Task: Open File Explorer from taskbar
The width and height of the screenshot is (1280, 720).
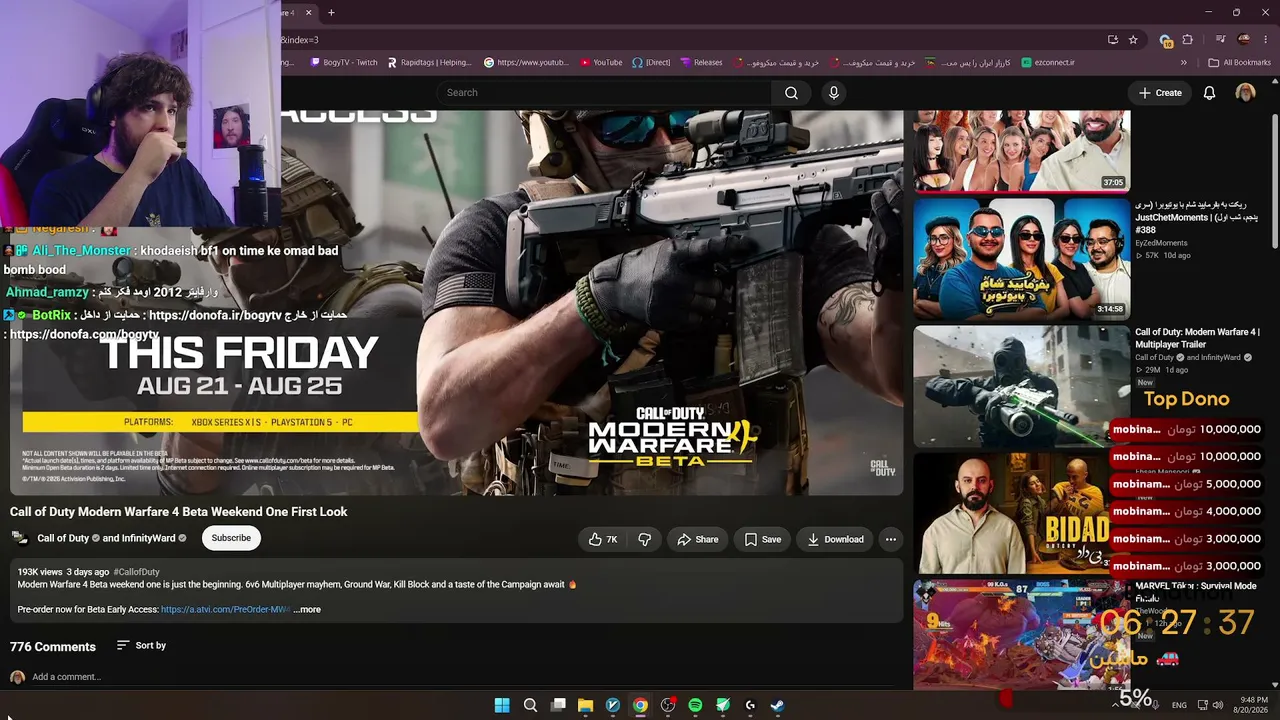Action: point(585,705)
